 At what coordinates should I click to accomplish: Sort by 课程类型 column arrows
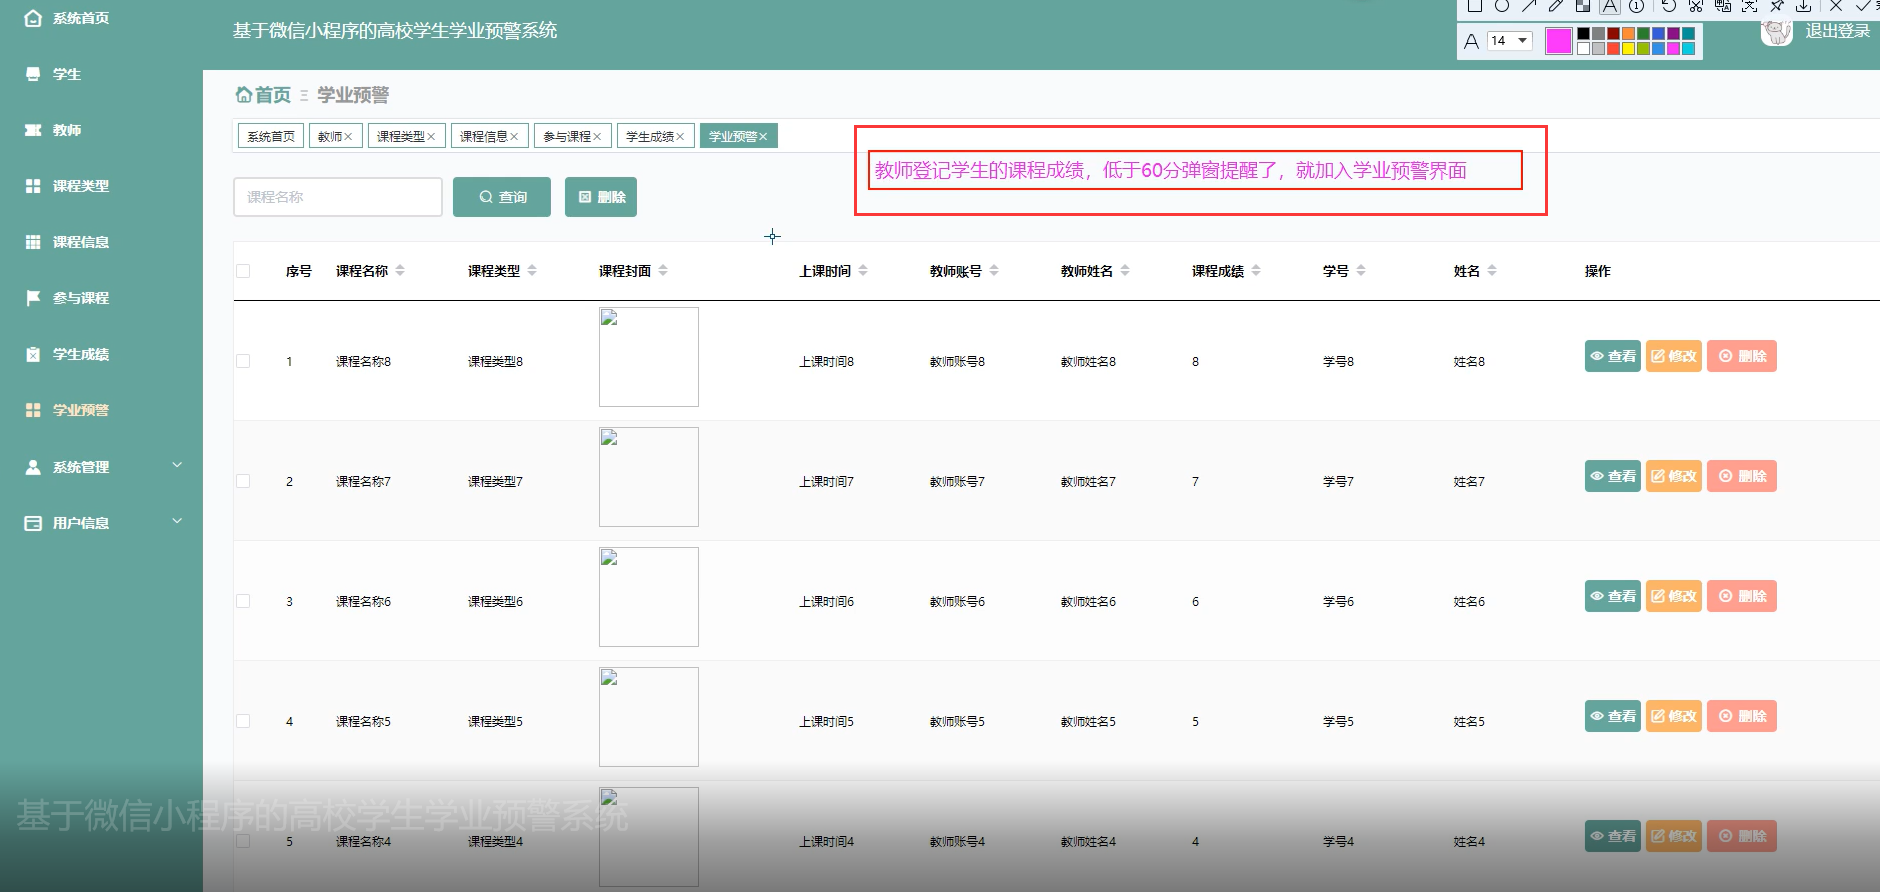tap(532, 270)
